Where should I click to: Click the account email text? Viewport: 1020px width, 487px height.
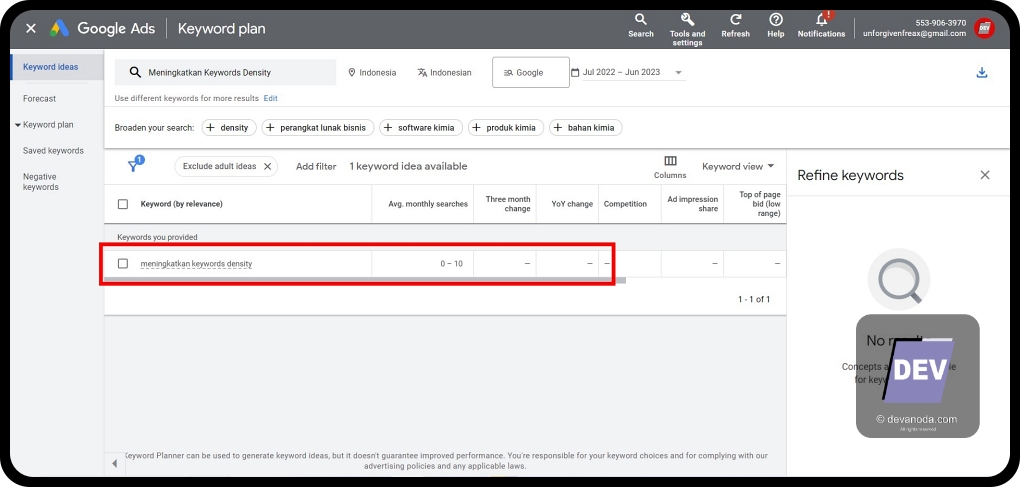coord(914,34)
